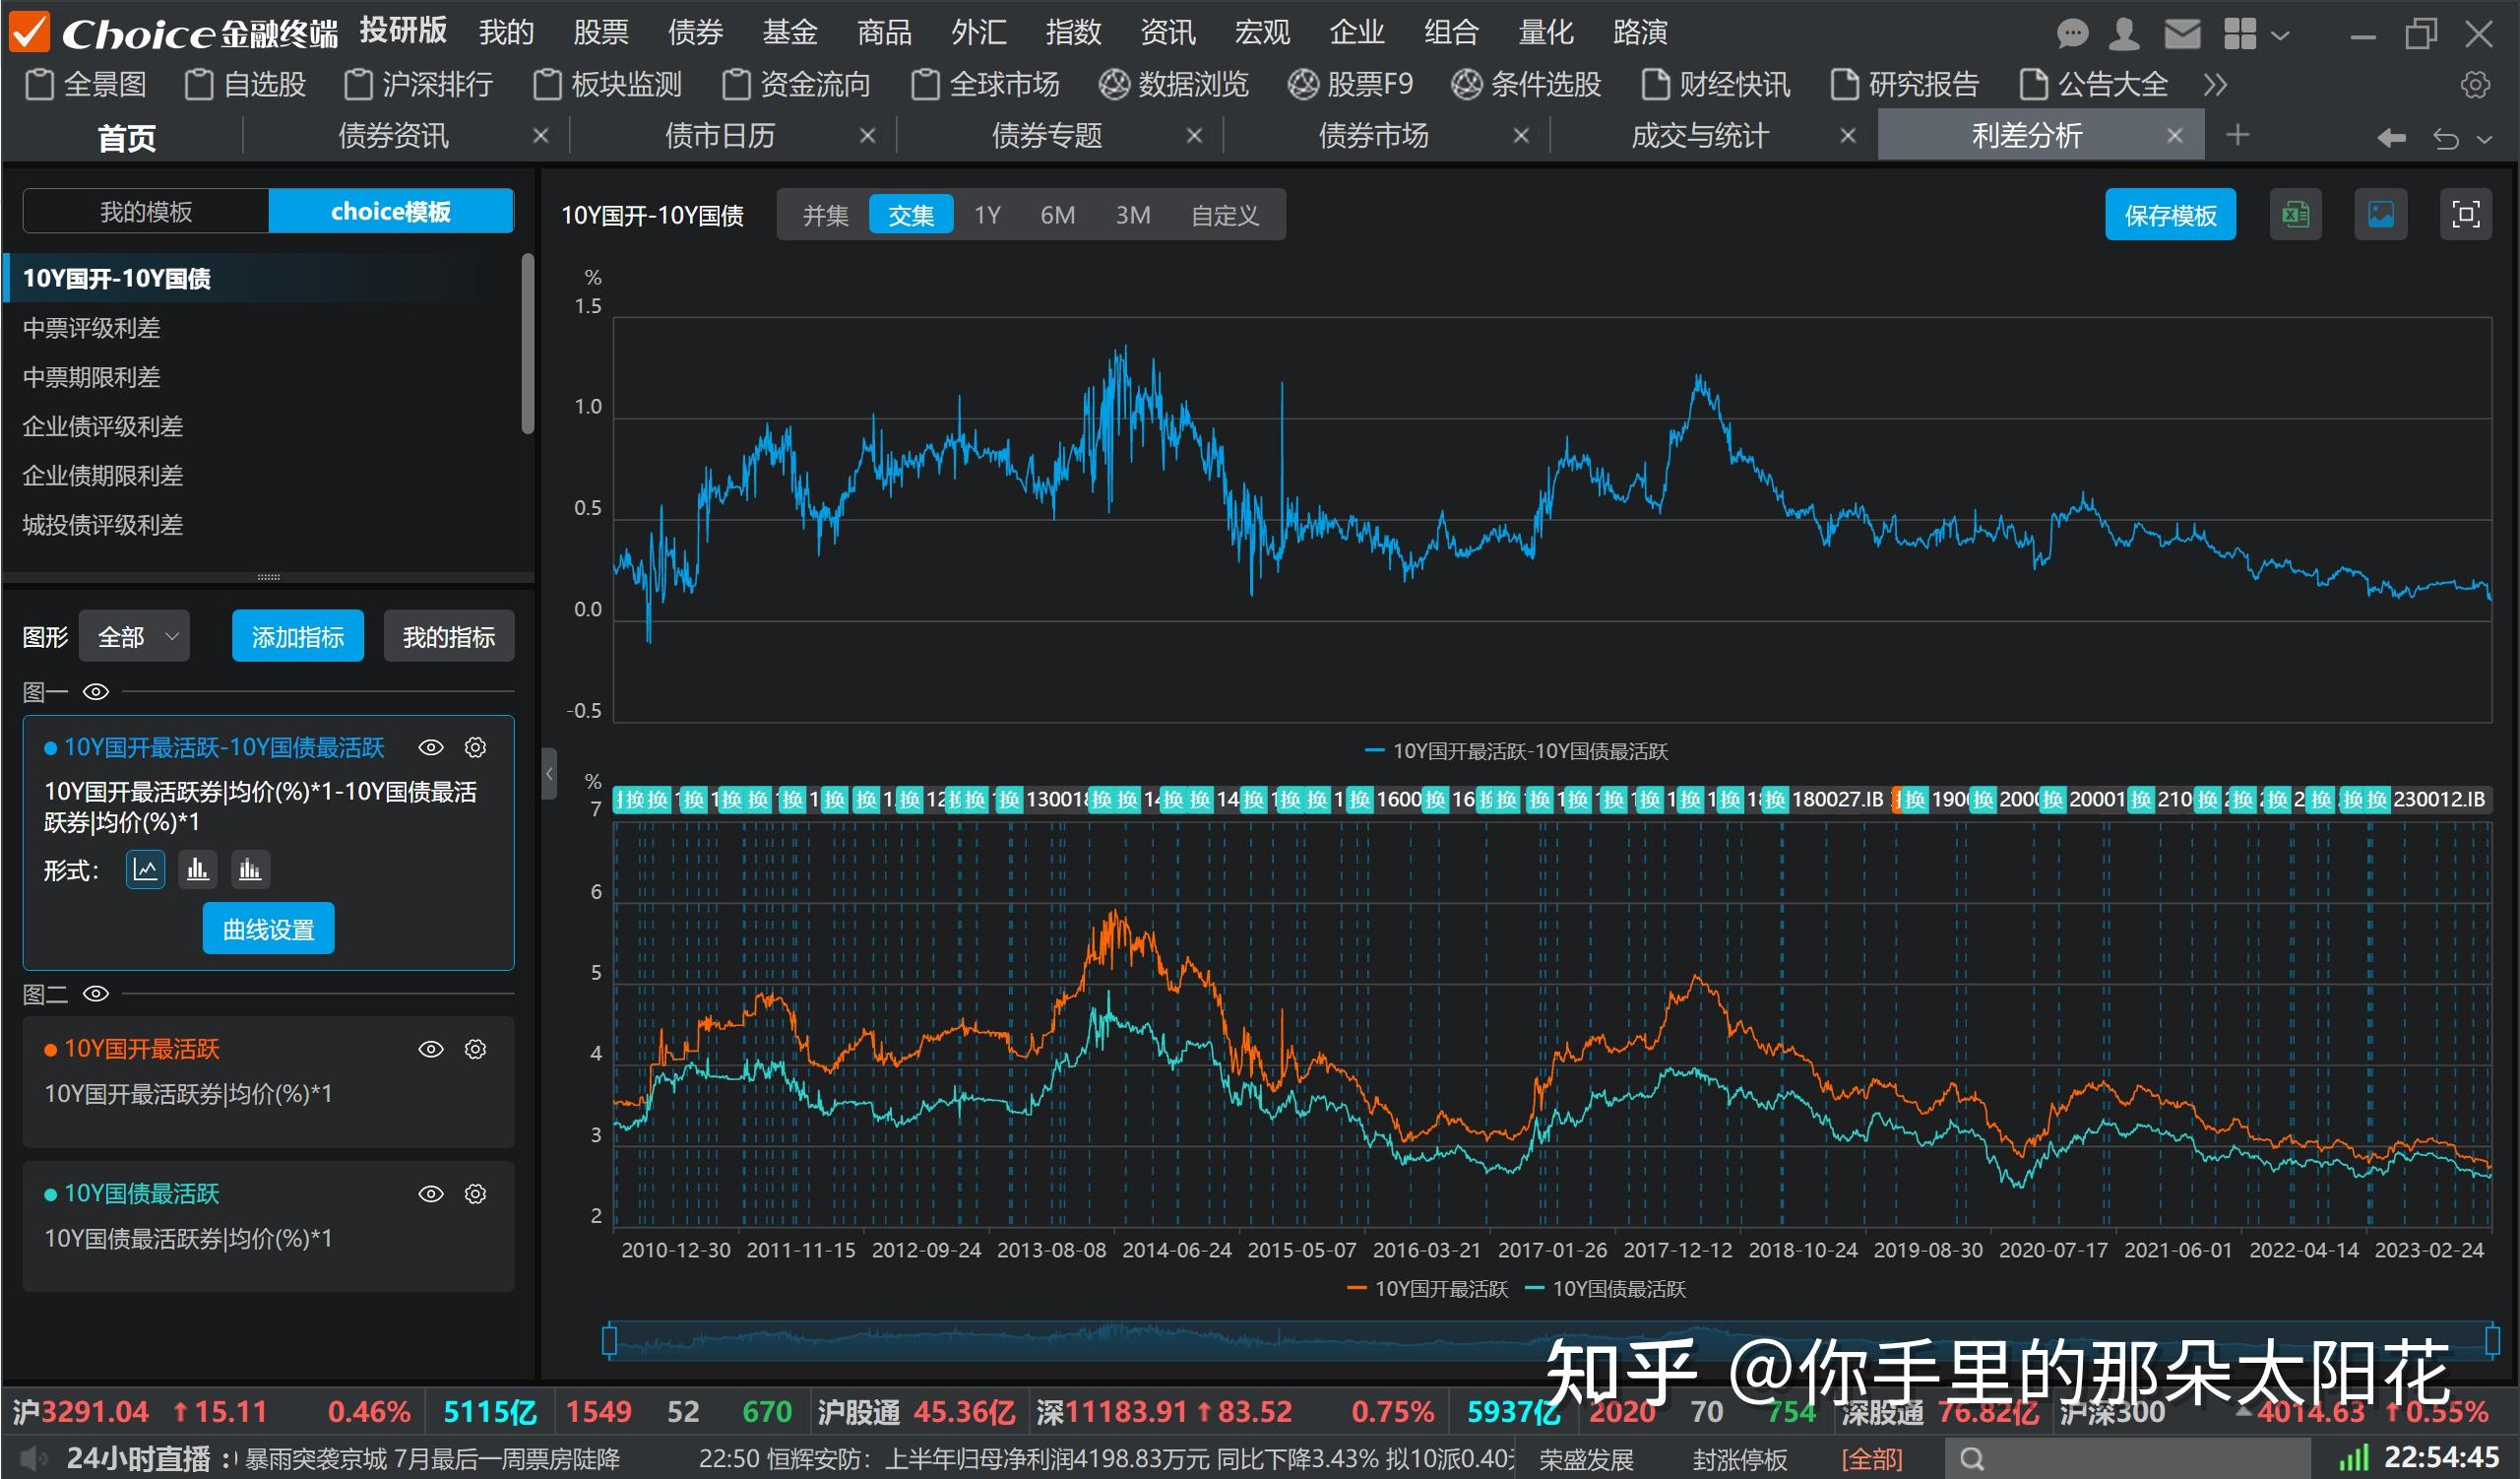Click the back arrow navigation icon
Viewport: 2520px width, 1479px height.
pos(2391,137)
